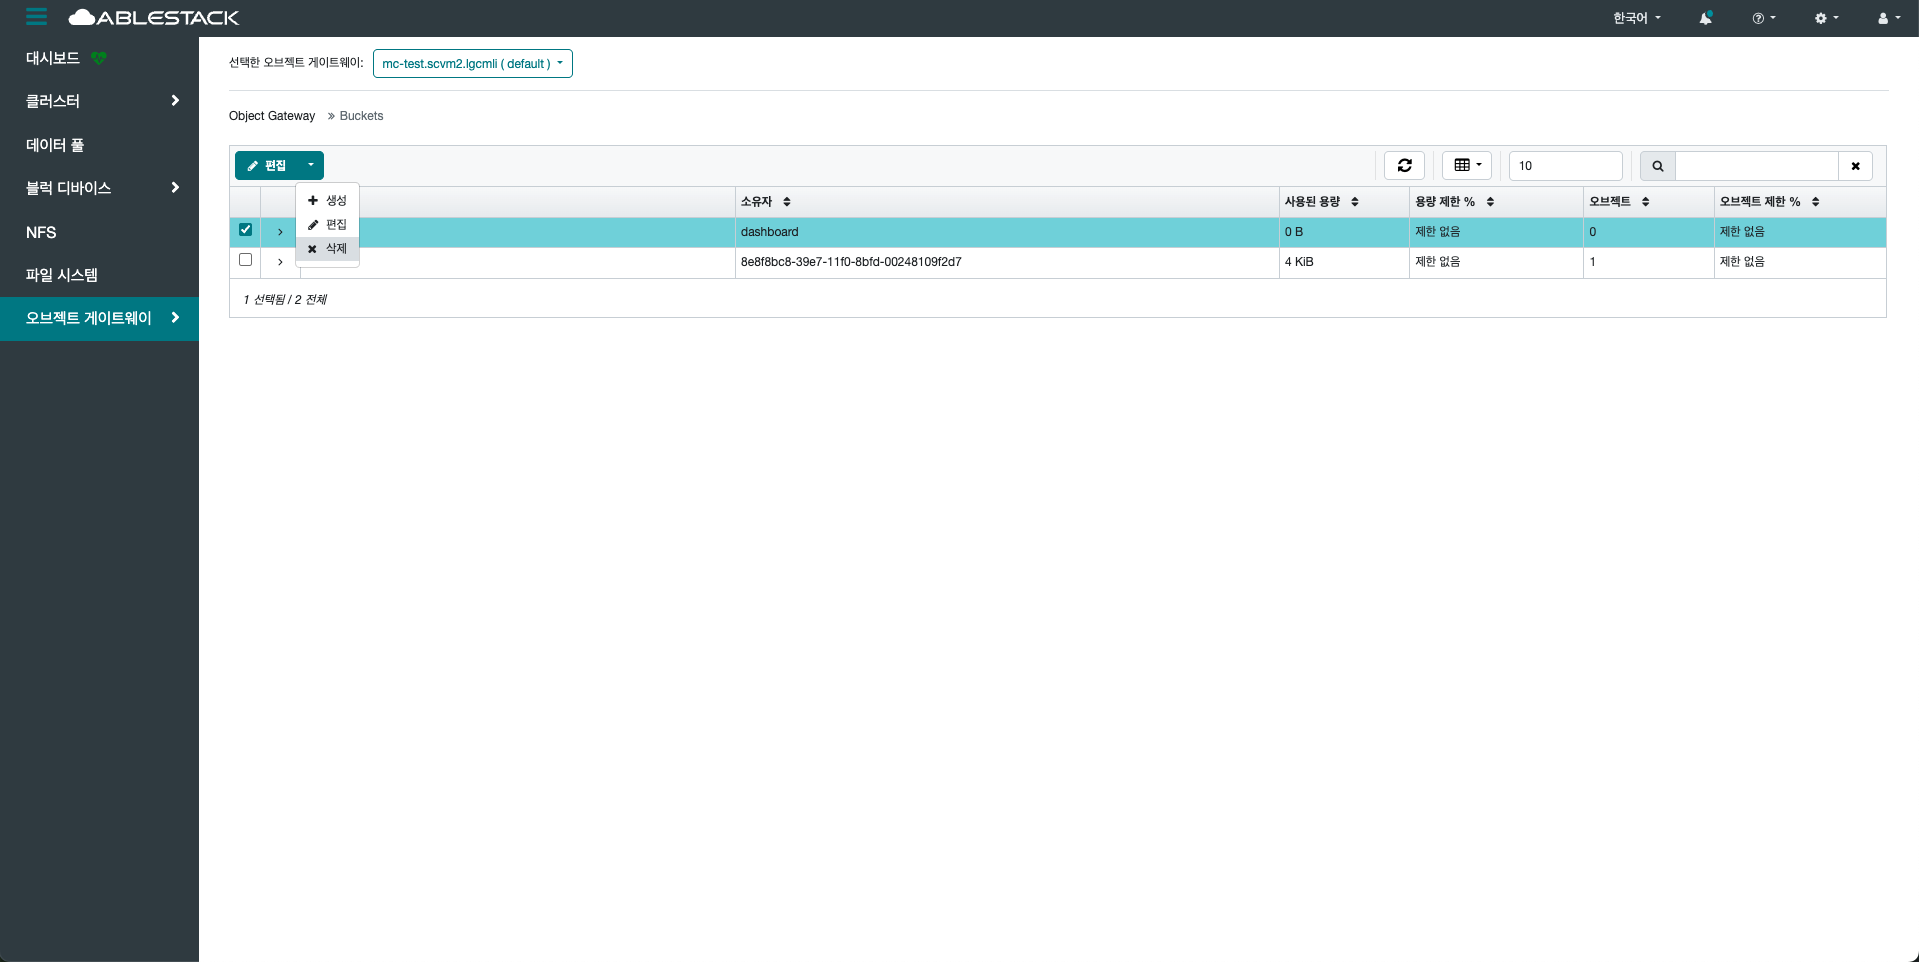This screenshot has width=1919, height=962.
Task: Open the table columns toggle icon
Action: (1467, 165)
